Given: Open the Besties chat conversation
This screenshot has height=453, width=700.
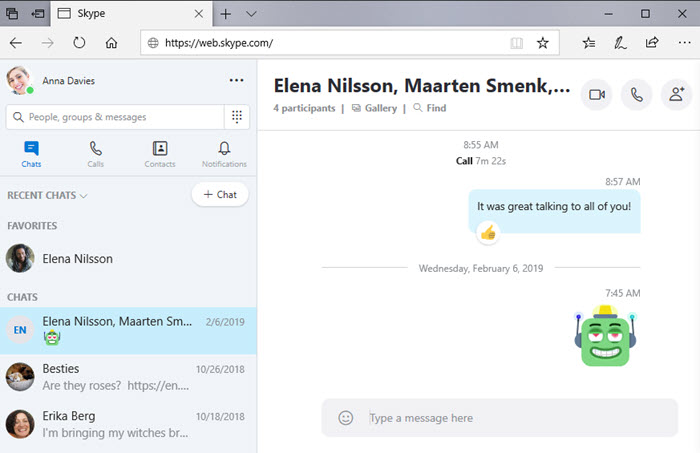Looking at the screenshot, I should pos(128,376).
